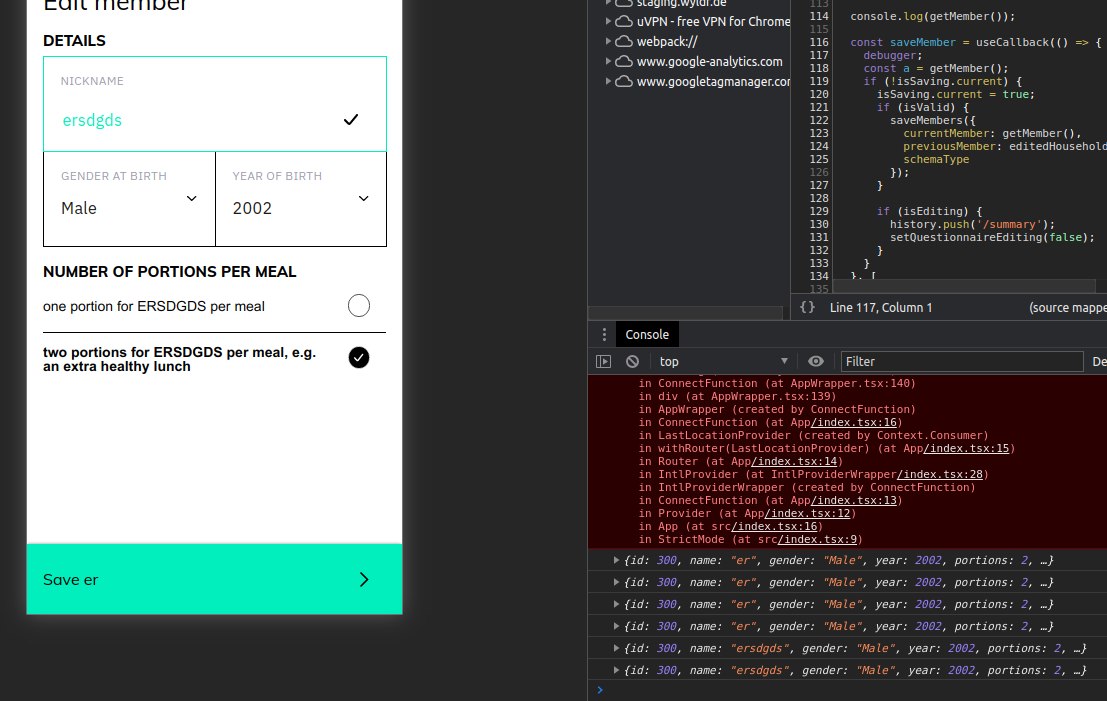This screenshot has width=1107, height=701.
Task: Click the console Filter input
Action: click(x=962, y=361)
